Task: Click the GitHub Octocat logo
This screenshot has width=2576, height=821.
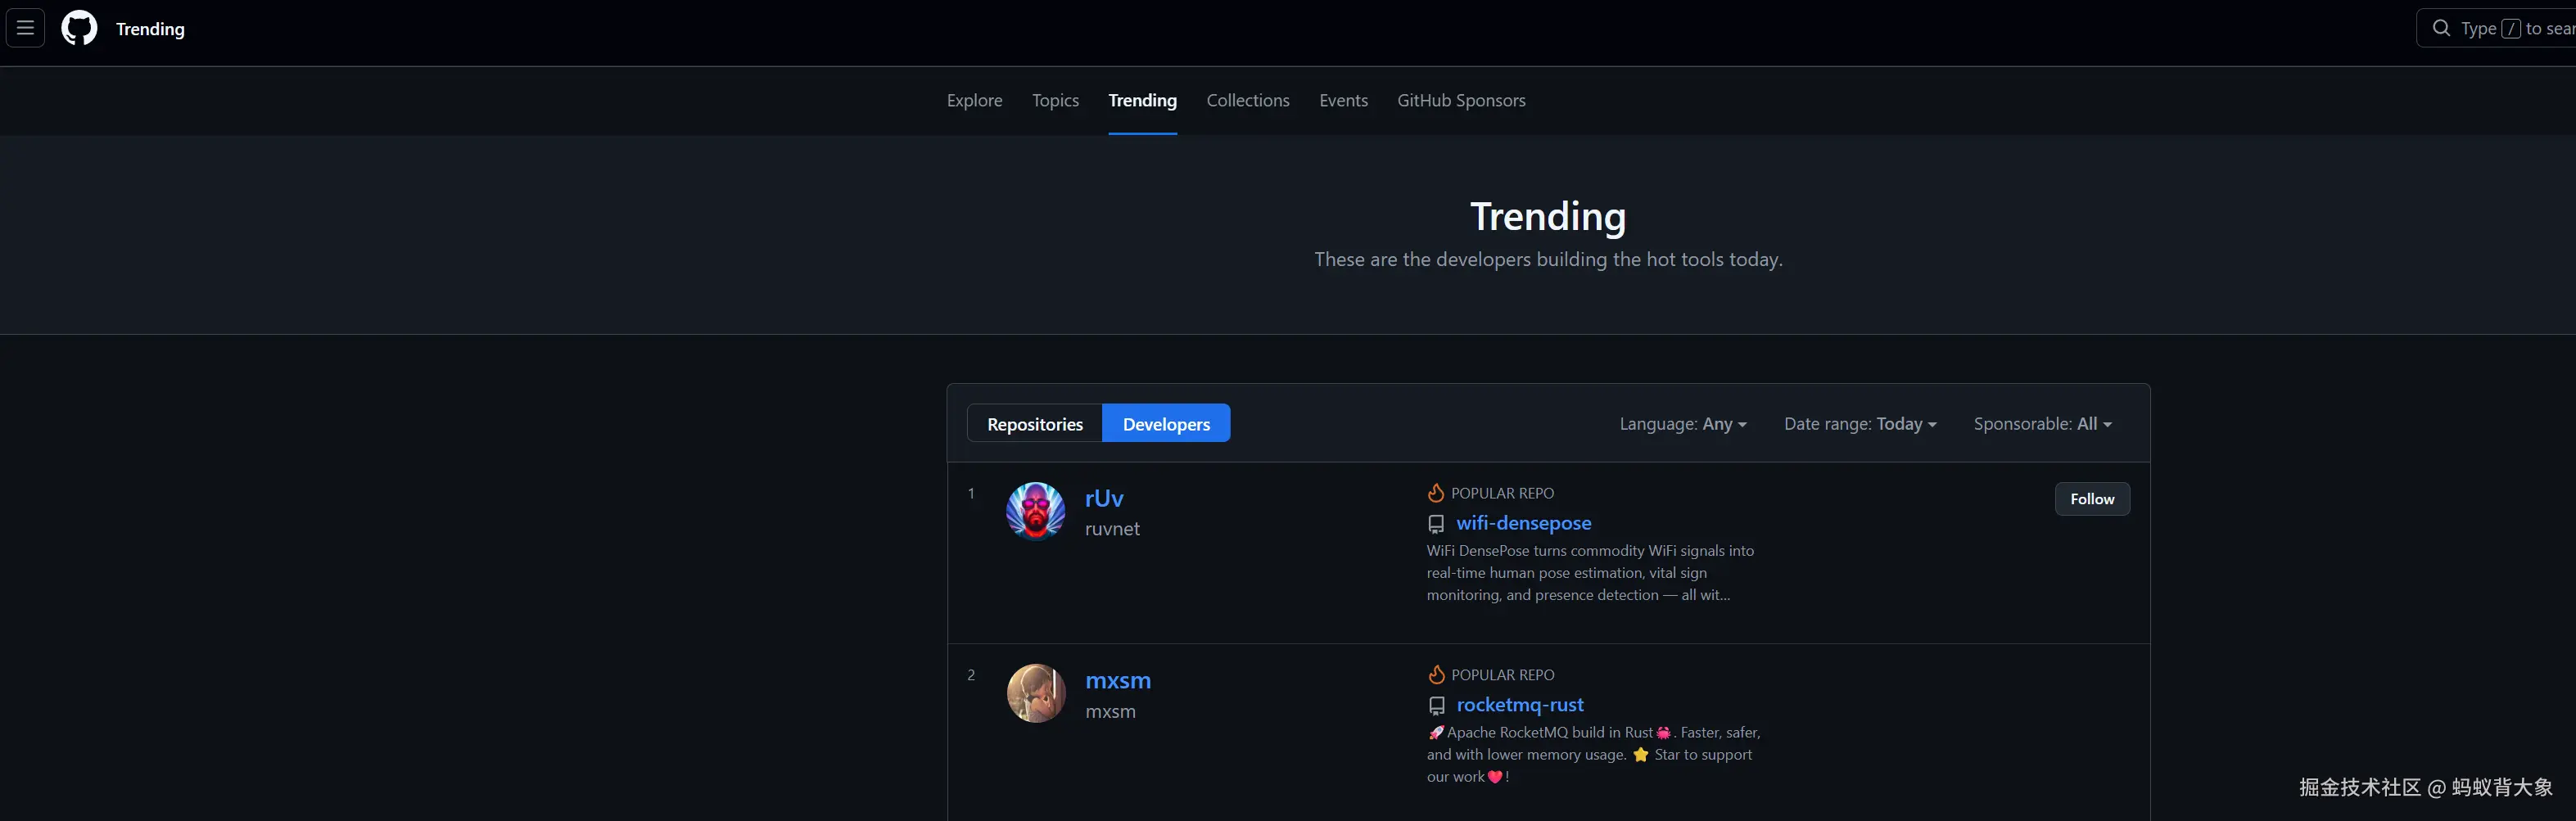Action: click(x=79, y=28)
